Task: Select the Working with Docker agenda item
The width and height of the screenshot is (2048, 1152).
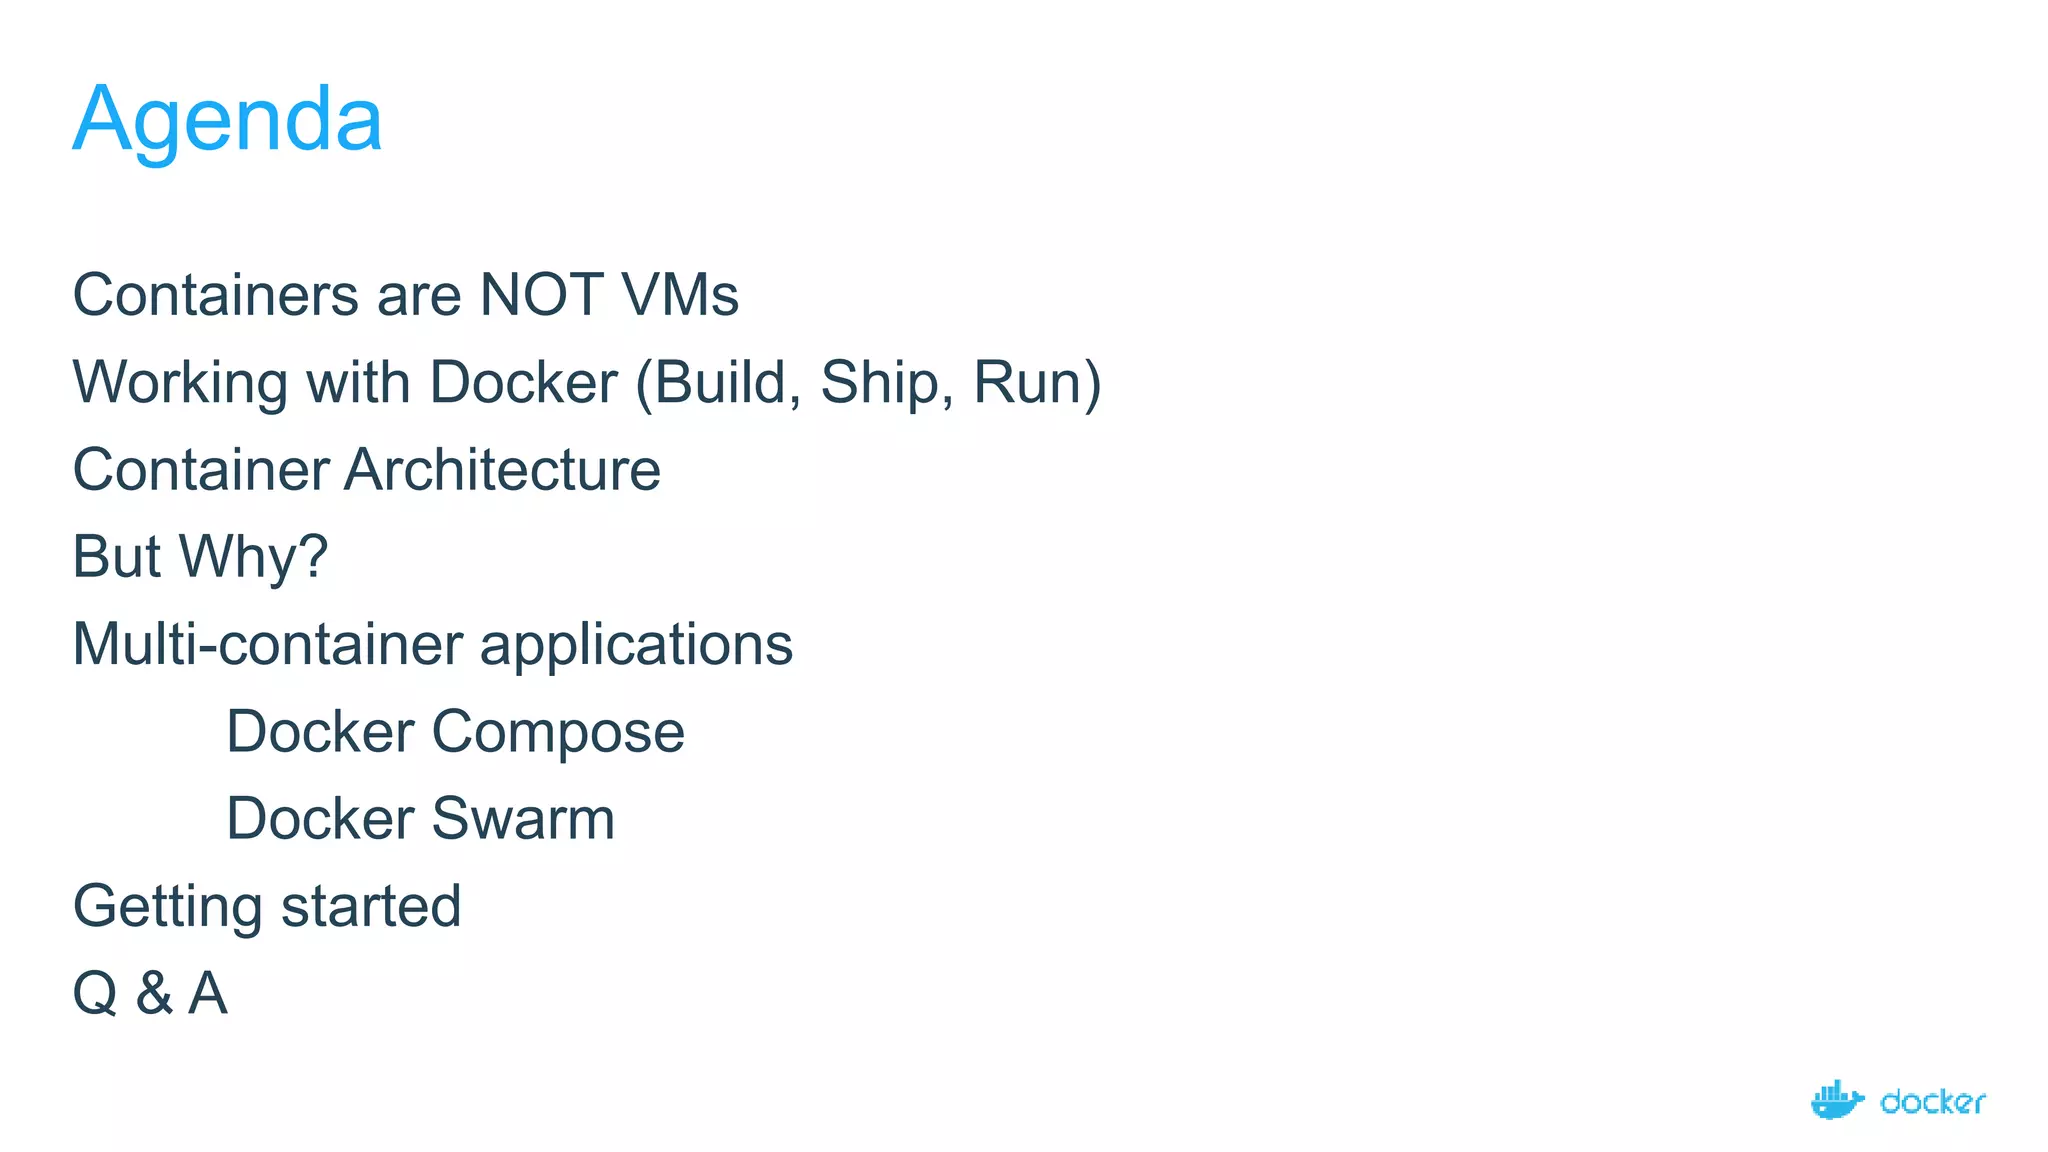Action: click(x=586, y=382)
